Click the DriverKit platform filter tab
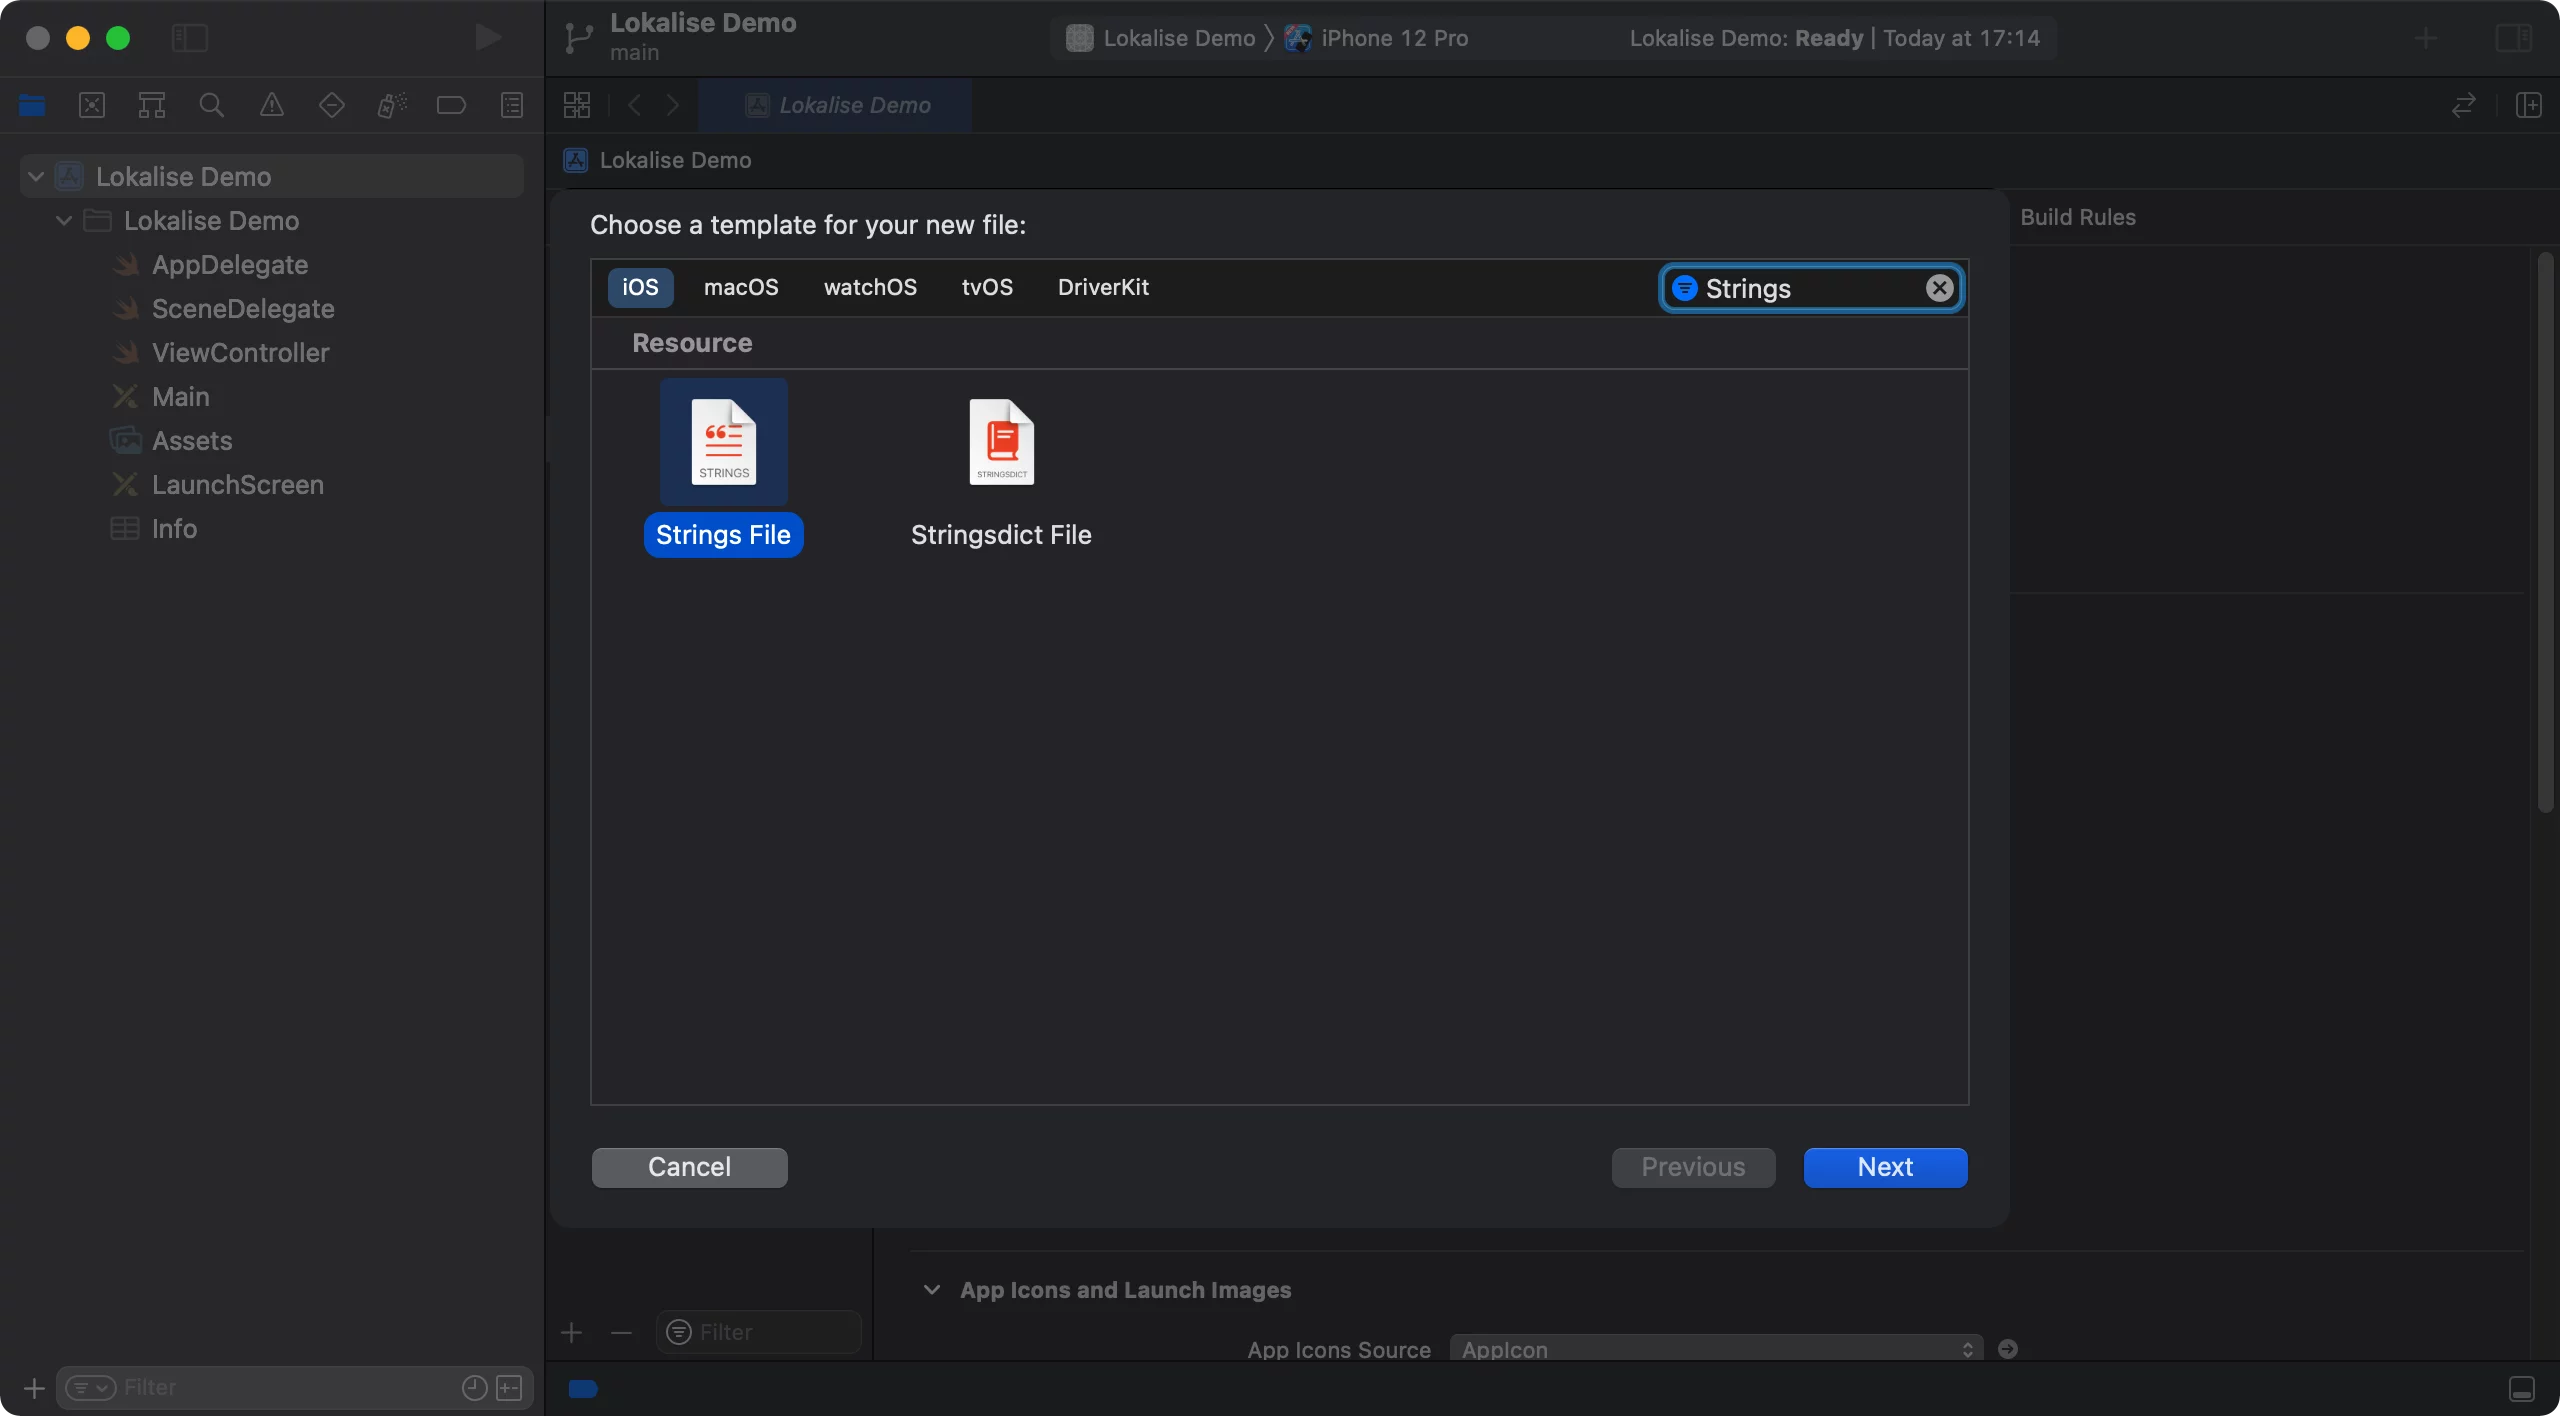2560x1416 pixels. click(x=1104, y=288)
